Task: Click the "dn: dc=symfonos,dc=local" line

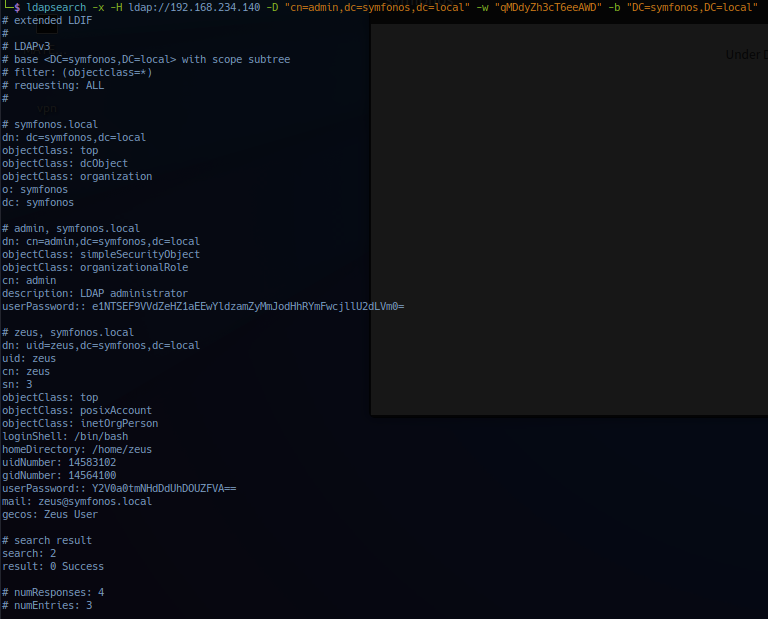Action: point(74,137)
